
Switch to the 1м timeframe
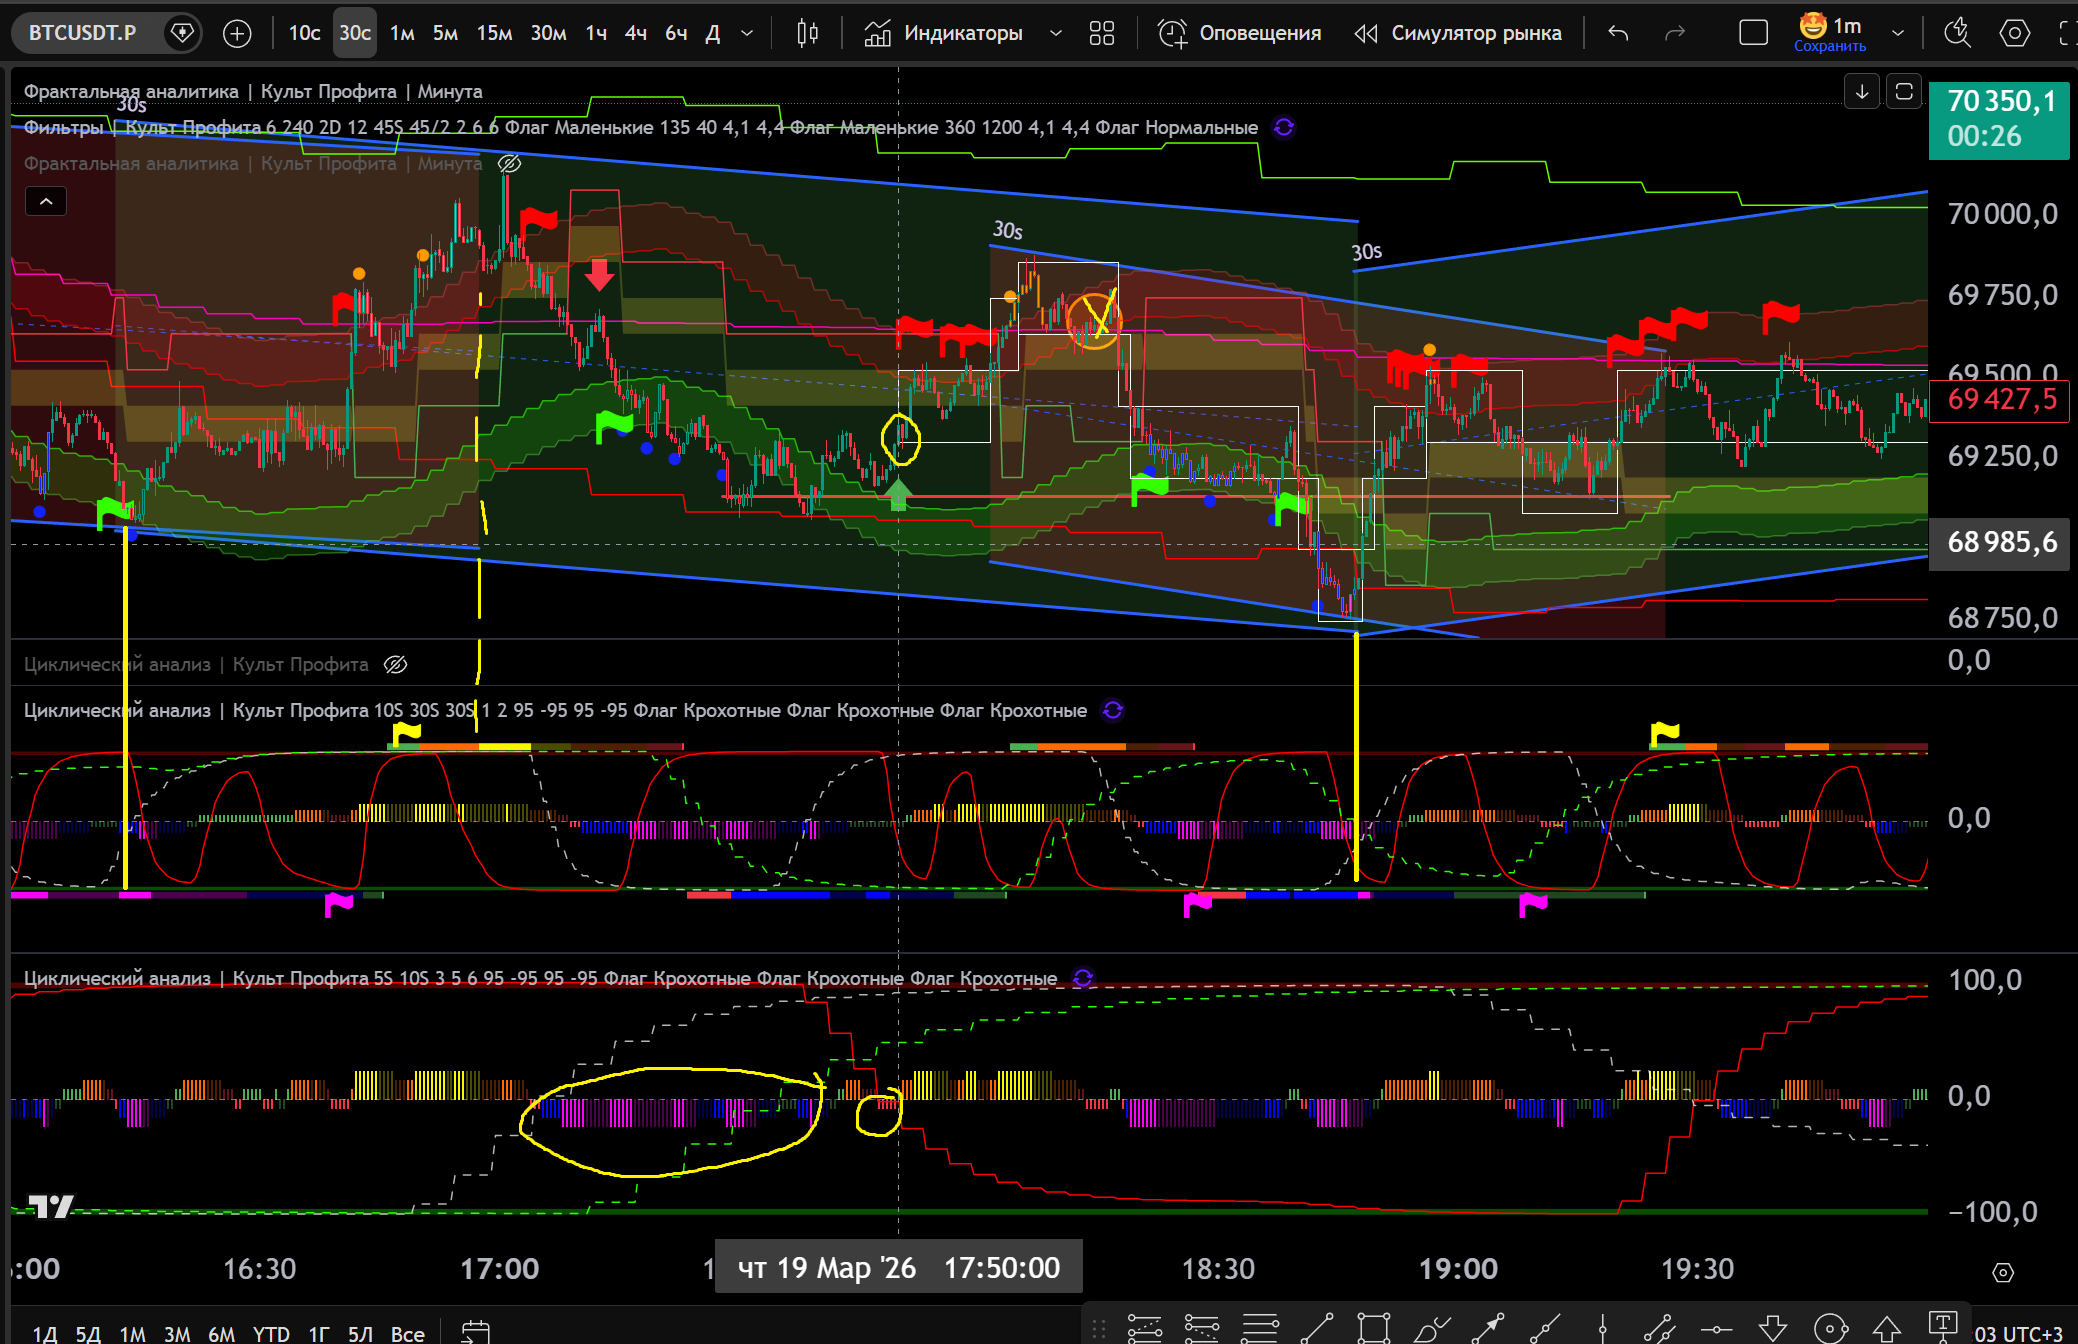click(402, 33)
